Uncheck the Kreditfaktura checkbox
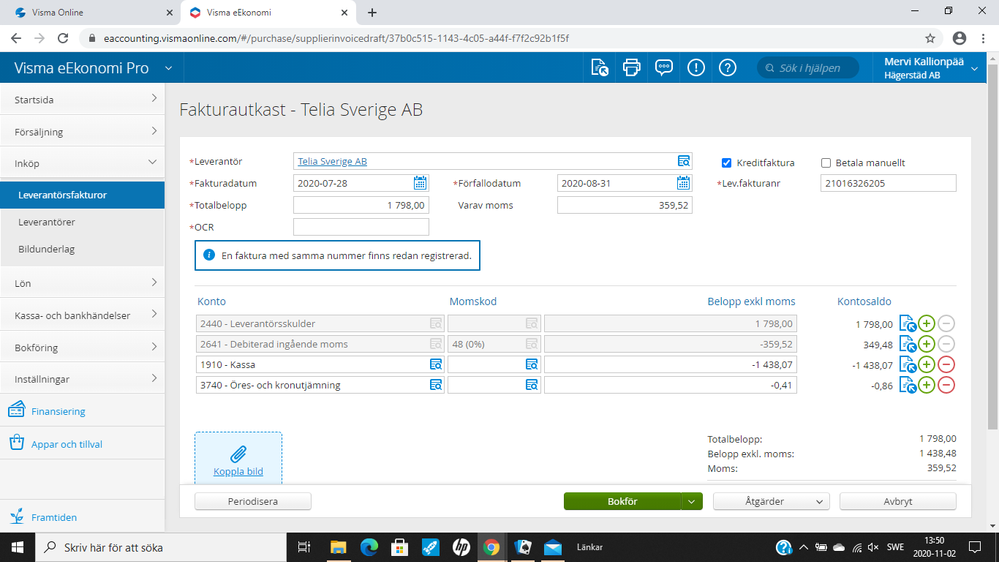 pos(726,163)
